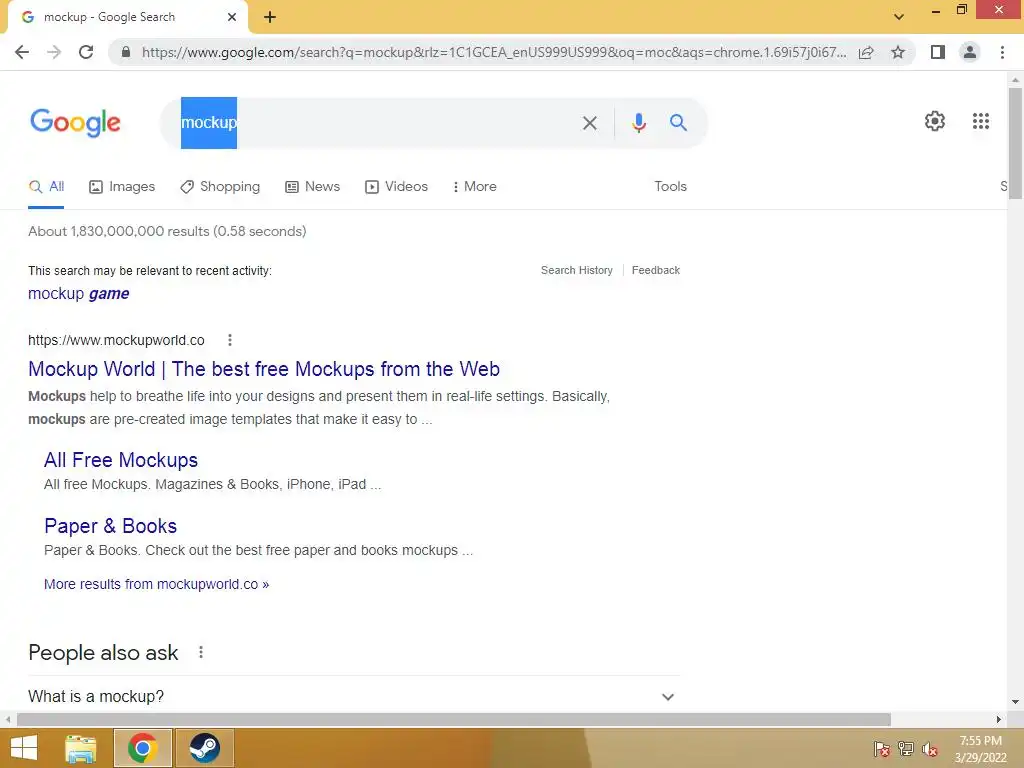Click the magnifier search button
Screen dimensions: 1024x768
(x=679, y=122)
